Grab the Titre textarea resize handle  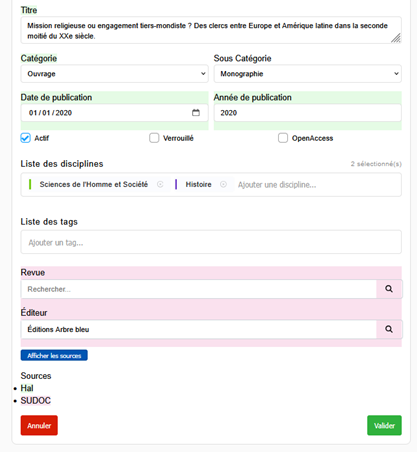[x=396, y=38]
